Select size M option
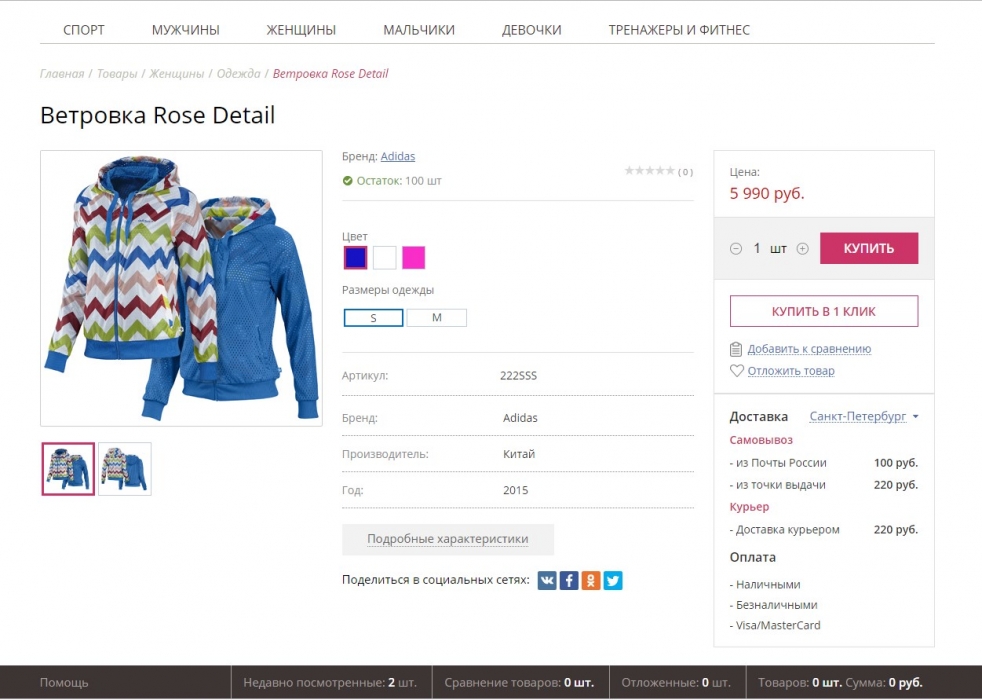The image size is (982, 700). click(437, 318)
